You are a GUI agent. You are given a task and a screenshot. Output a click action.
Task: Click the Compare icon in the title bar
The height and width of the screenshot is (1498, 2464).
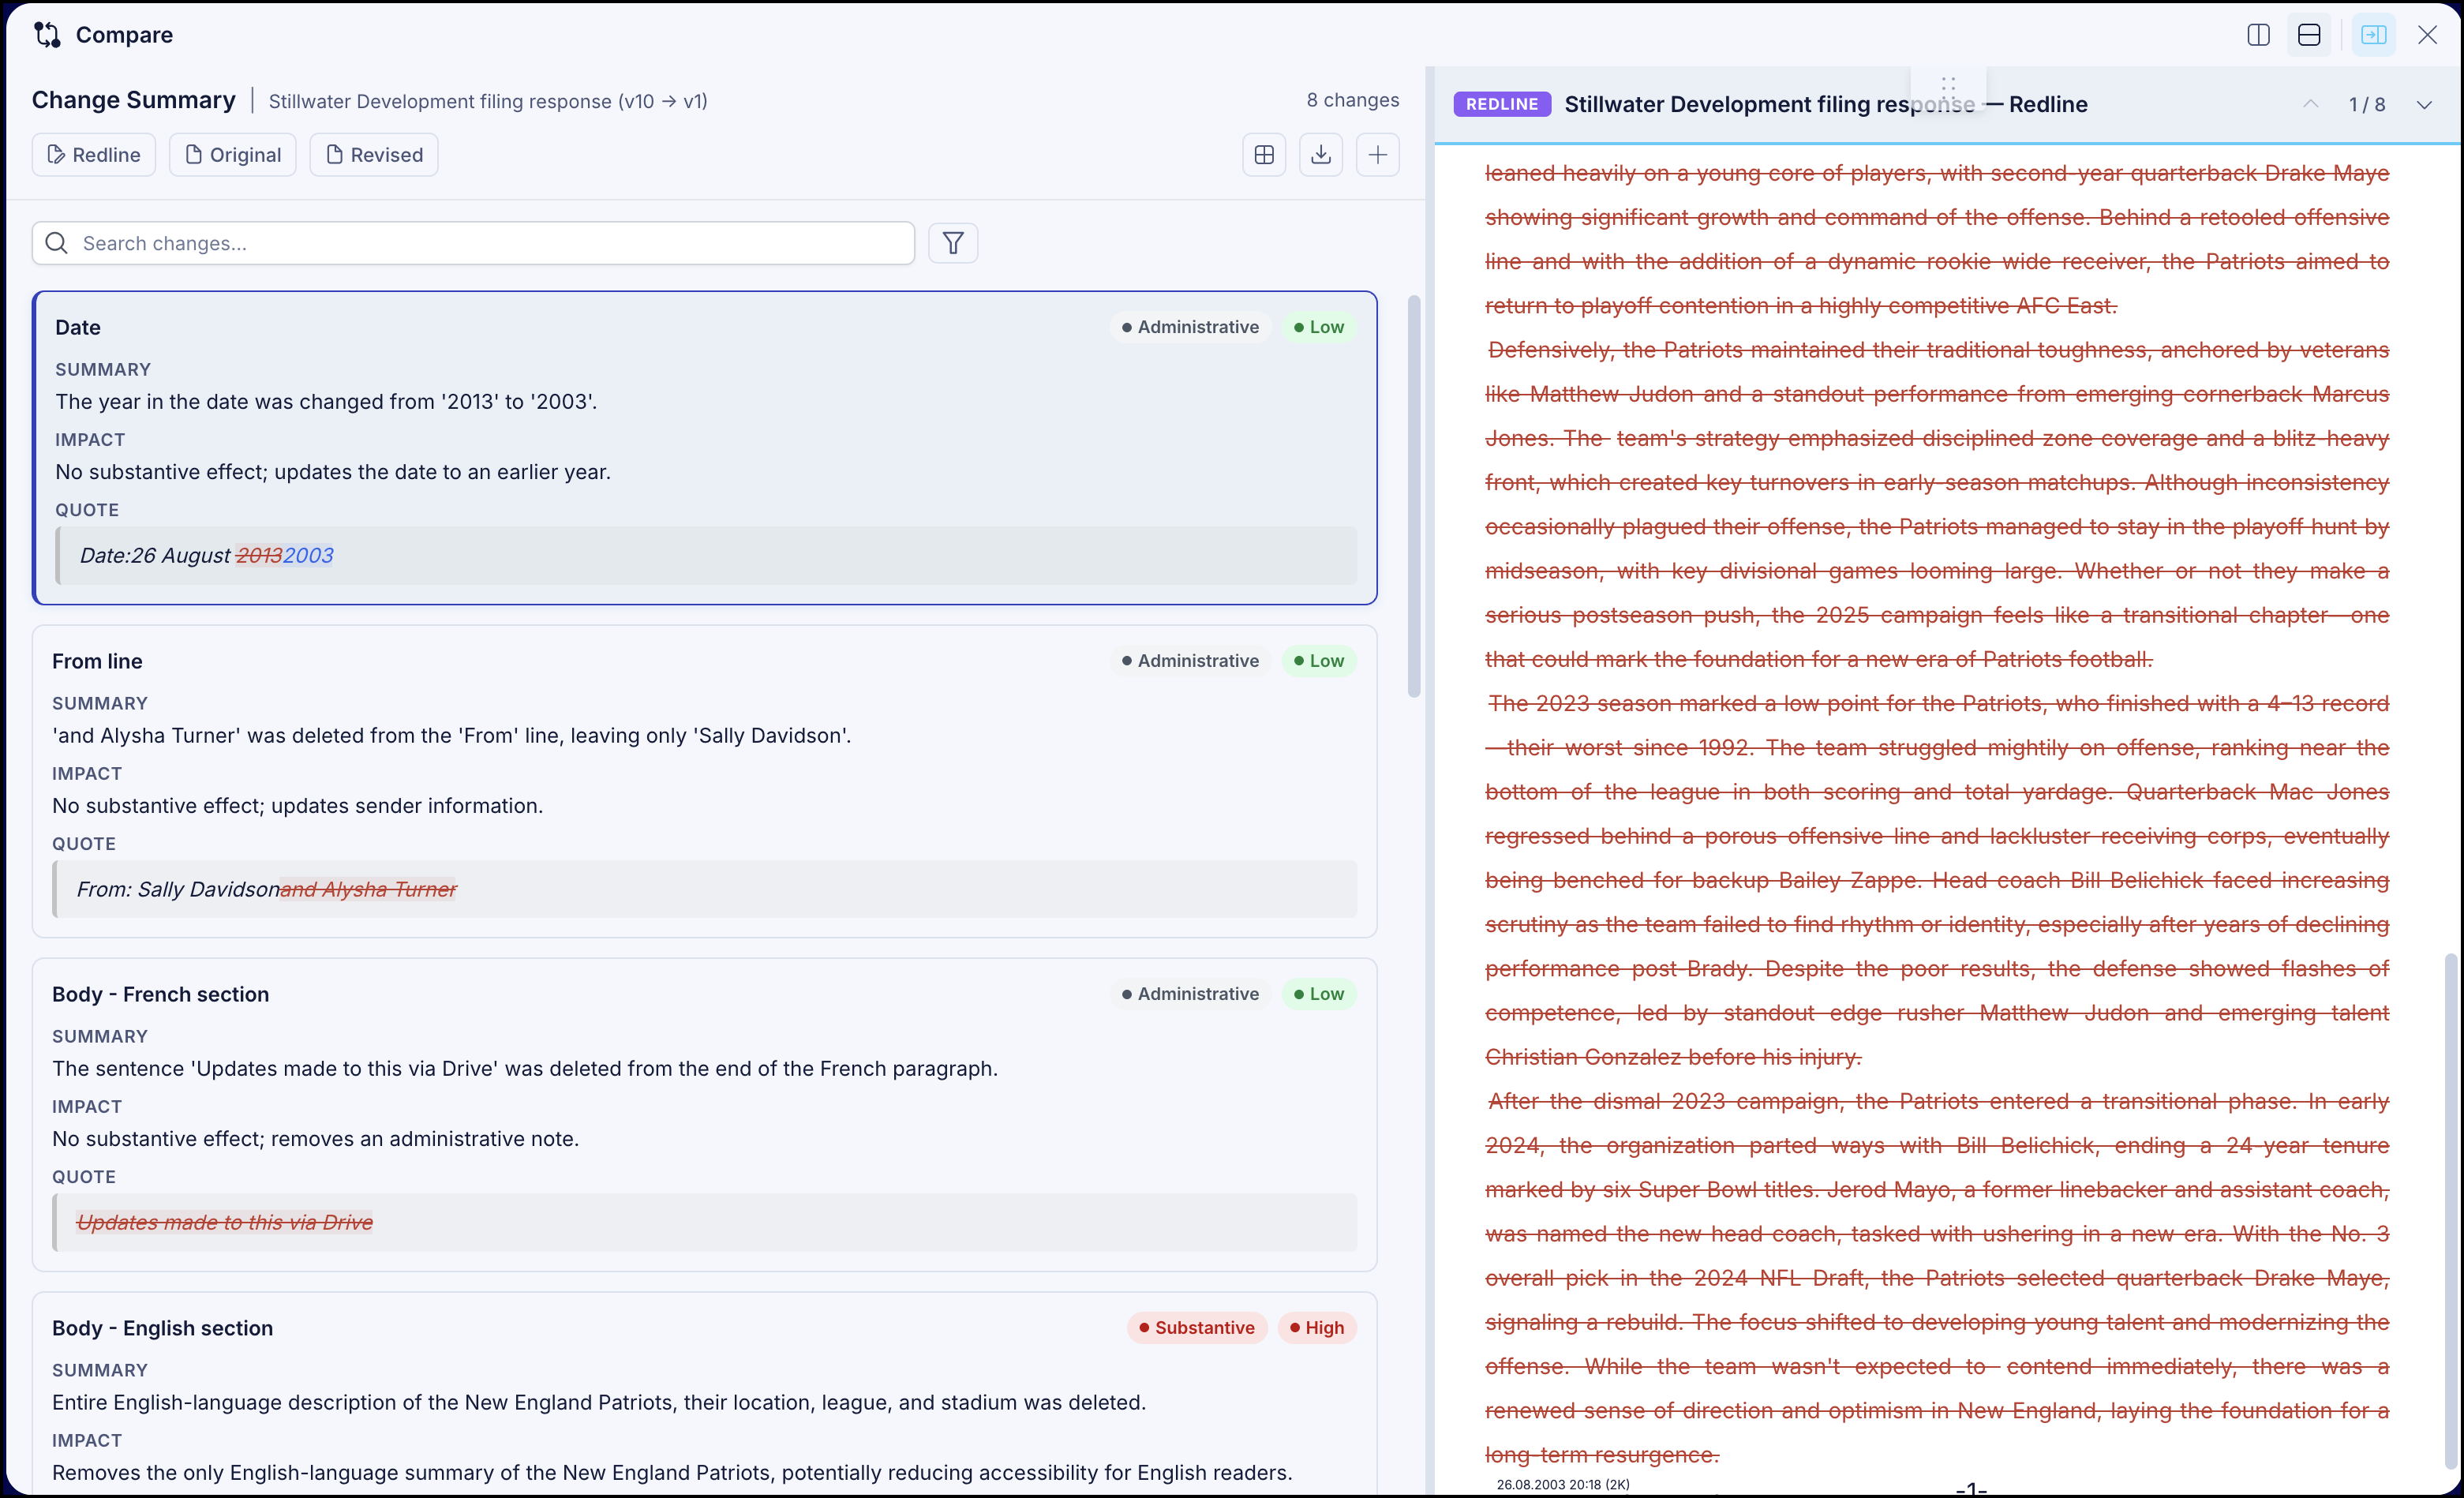pyautogui.click(x=47, y=35)
